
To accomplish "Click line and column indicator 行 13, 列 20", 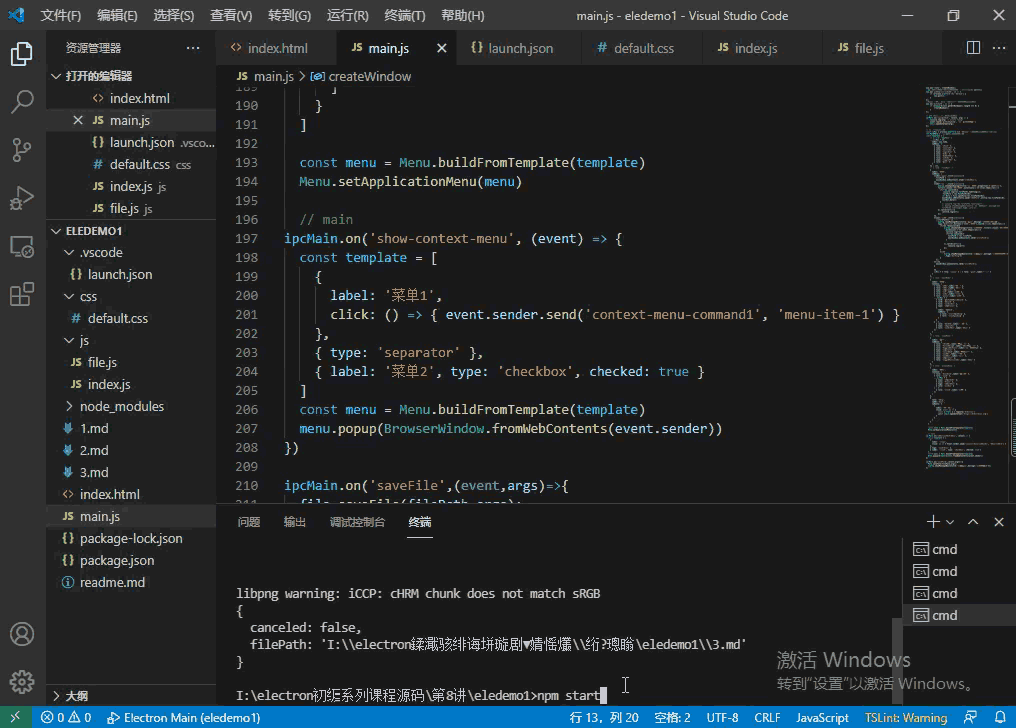I will pos(604,718).
